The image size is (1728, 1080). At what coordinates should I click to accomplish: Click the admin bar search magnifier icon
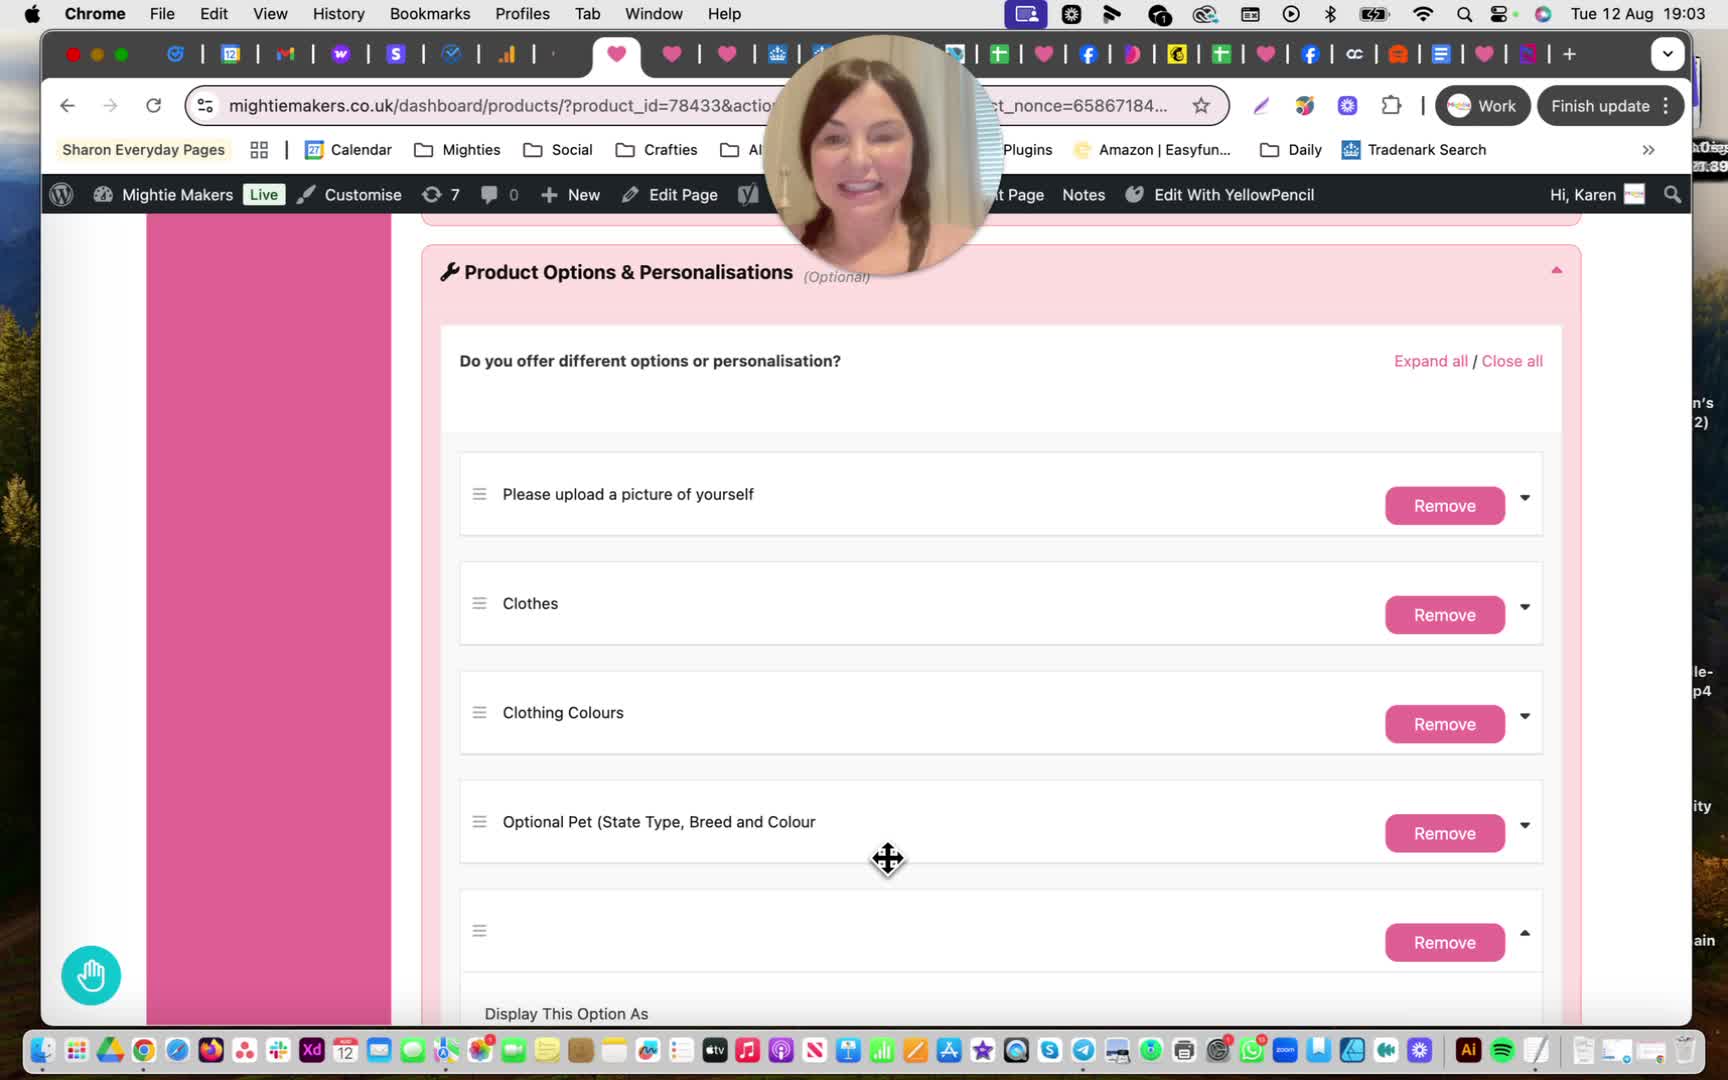coord(1672,195)
